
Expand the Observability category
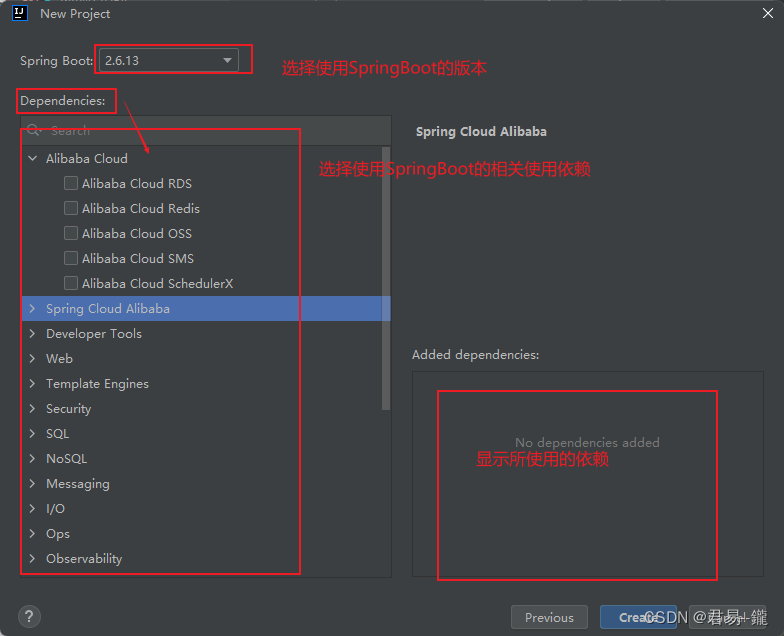tap(32, 558)
